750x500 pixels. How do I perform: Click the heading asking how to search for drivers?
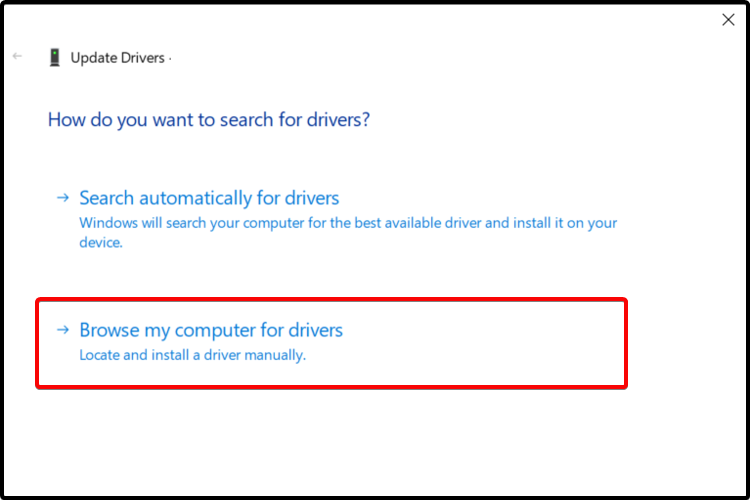(x=209, y=120)
